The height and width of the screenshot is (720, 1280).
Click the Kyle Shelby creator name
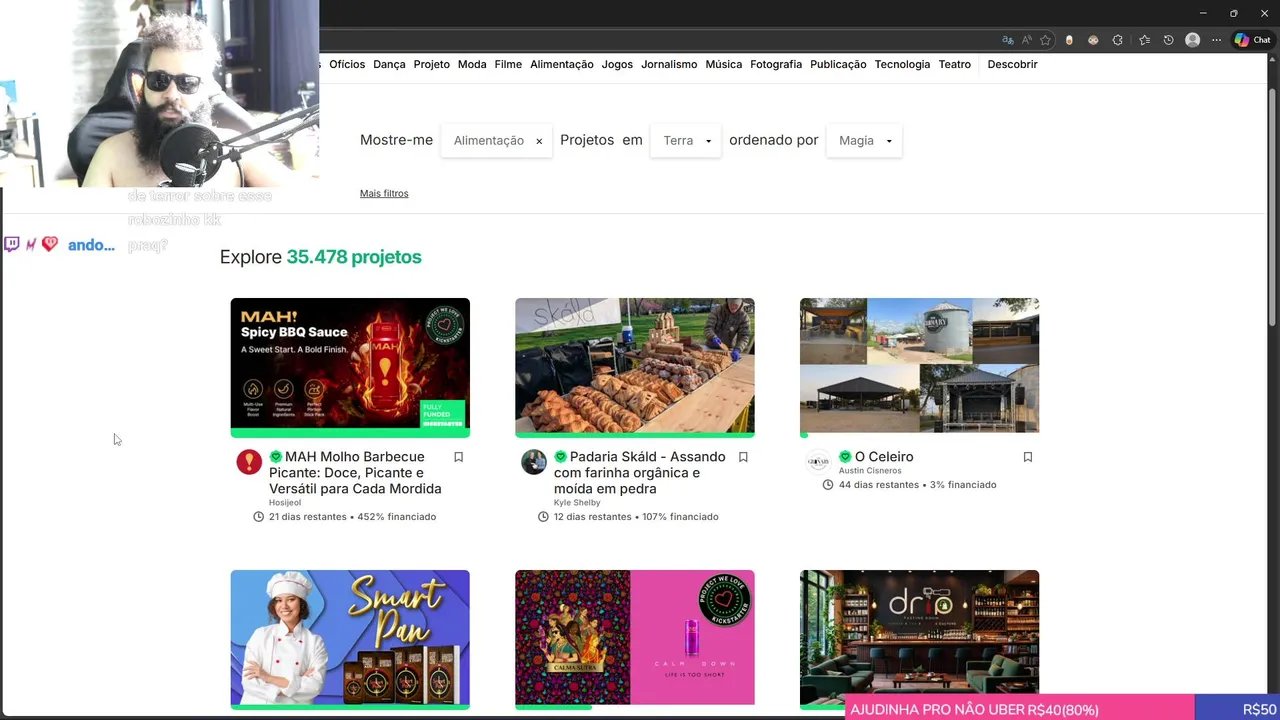[577, 503]
